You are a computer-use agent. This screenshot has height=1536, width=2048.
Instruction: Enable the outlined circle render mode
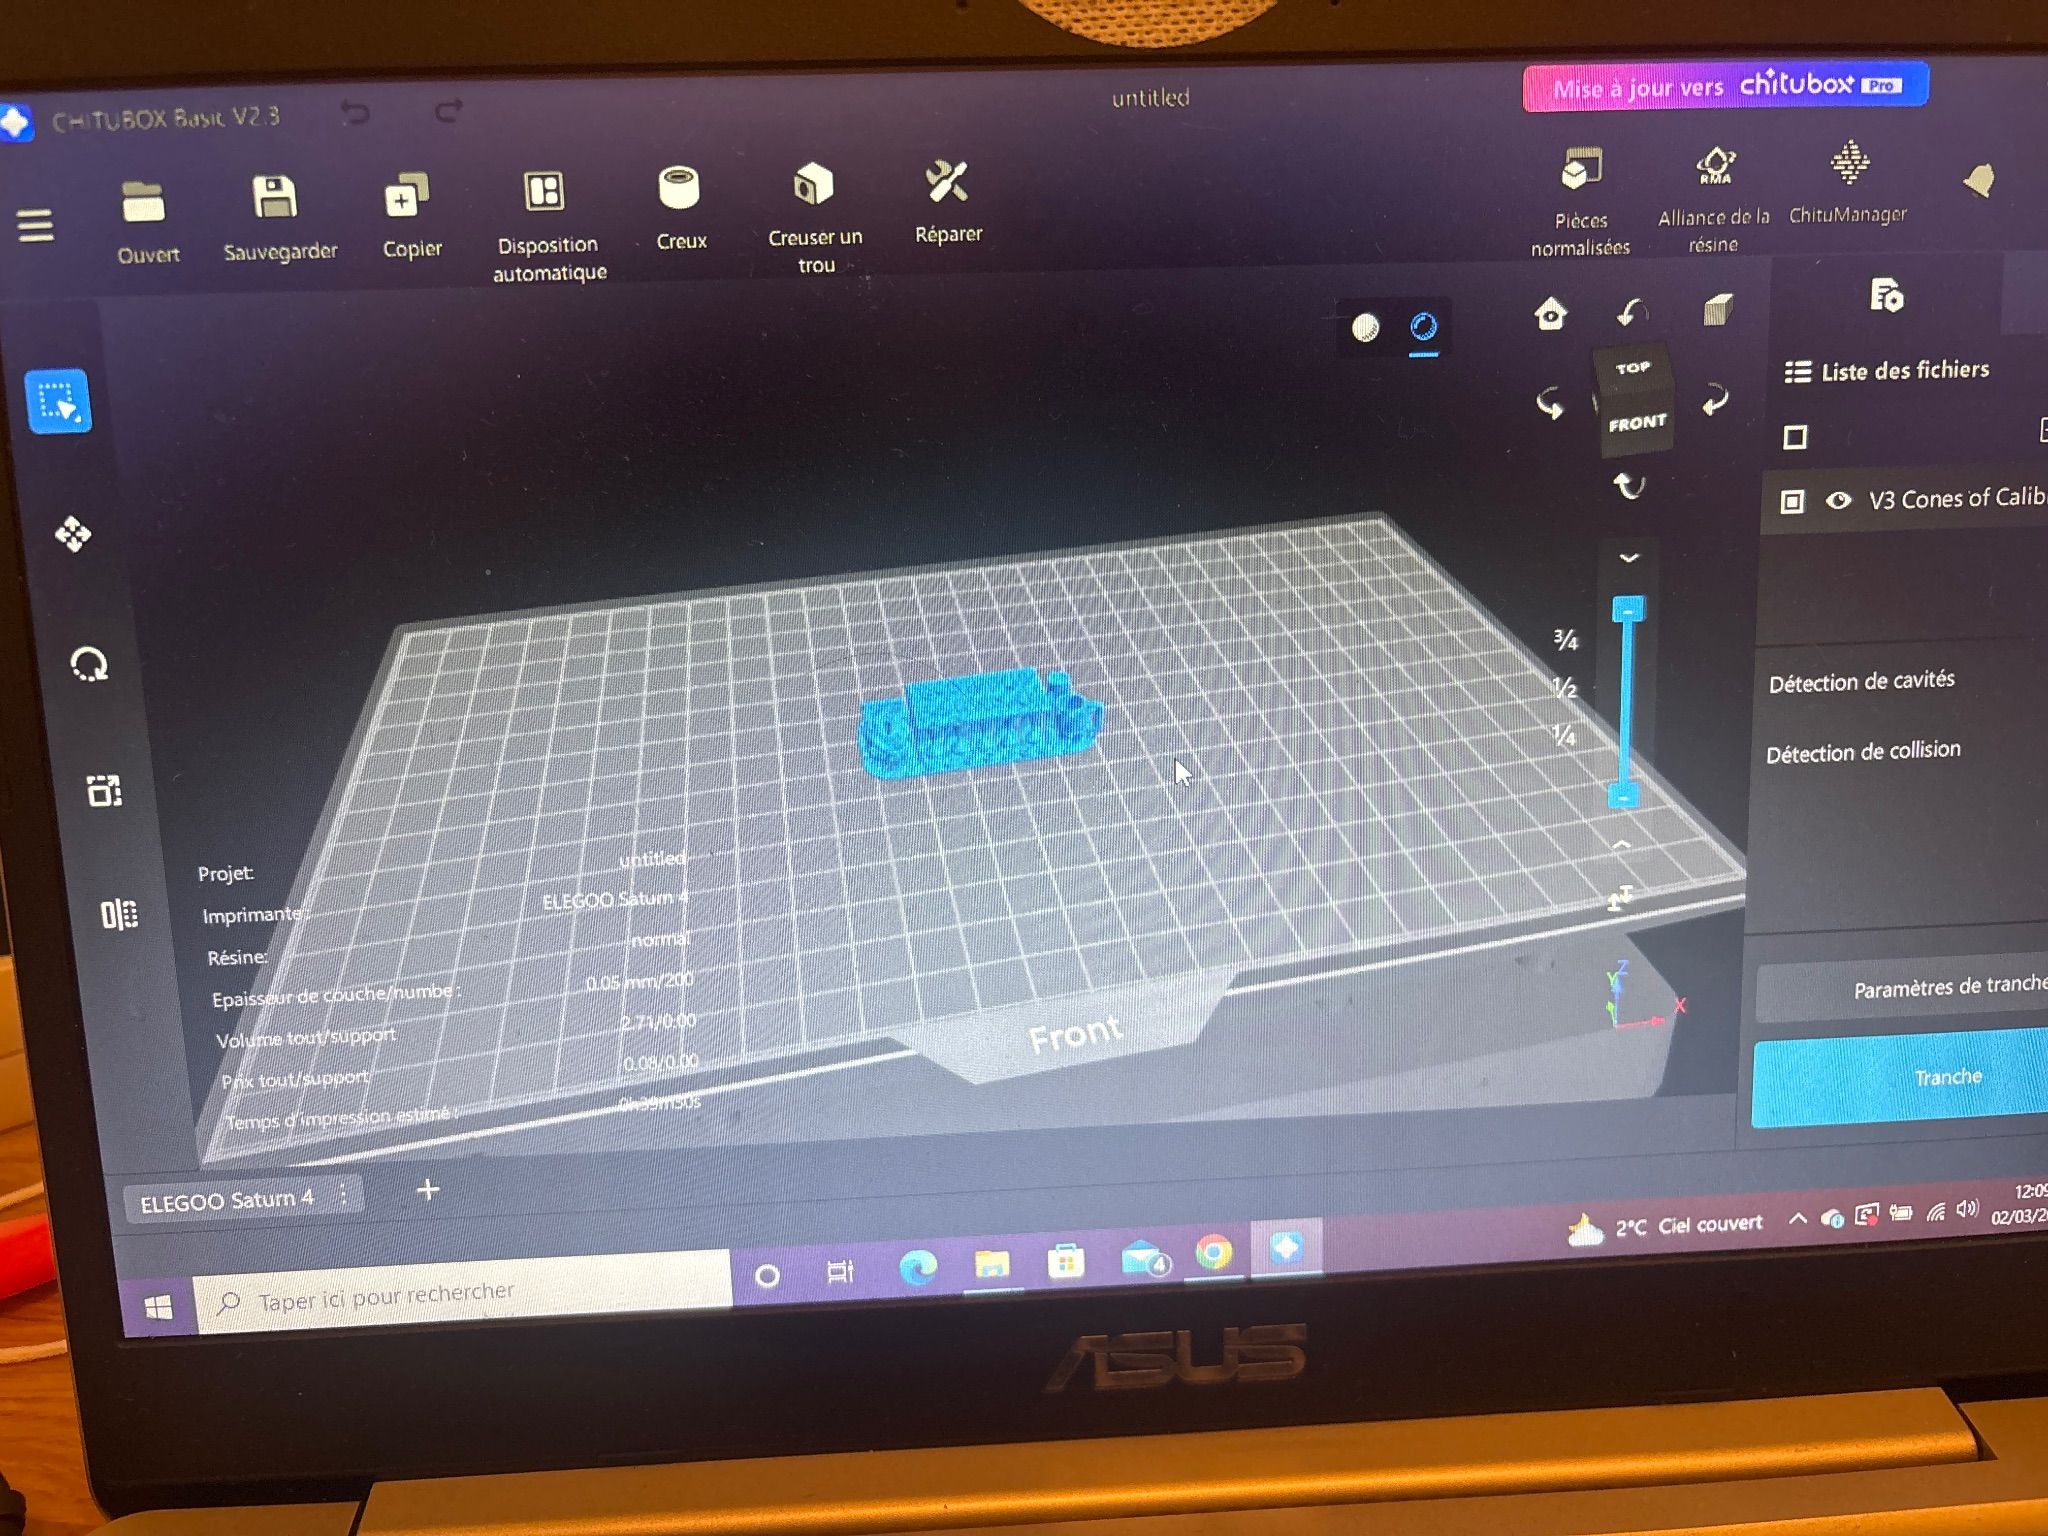(1424, 326)
